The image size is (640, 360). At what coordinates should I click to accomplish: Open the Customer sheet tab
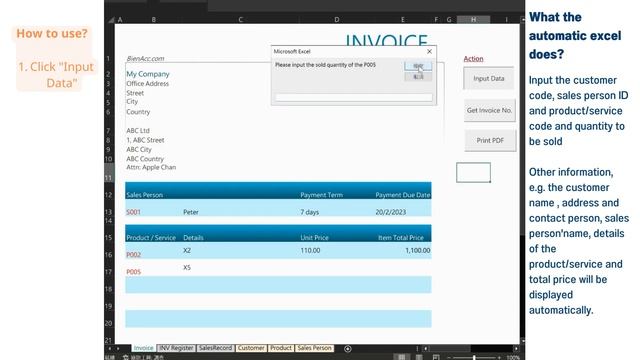coord(251,348)
